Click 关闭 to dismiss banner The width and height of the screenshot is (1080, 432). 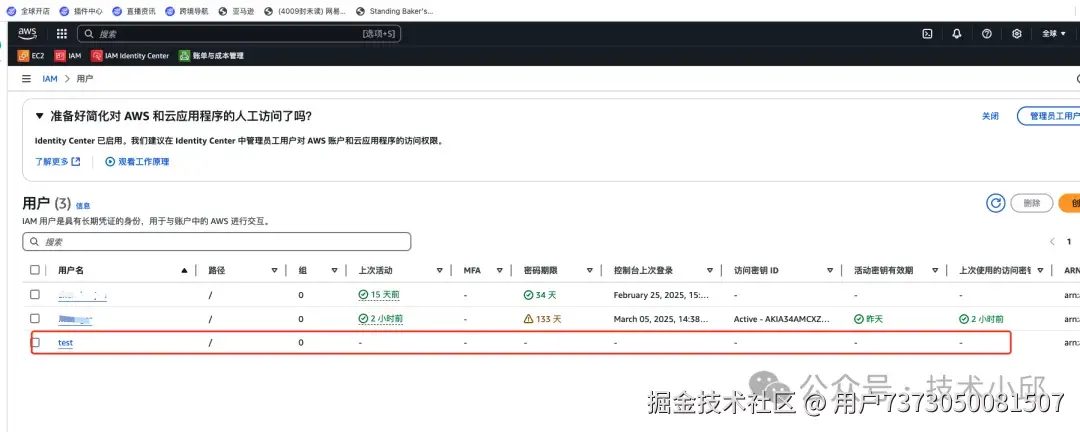click(990, 116)
